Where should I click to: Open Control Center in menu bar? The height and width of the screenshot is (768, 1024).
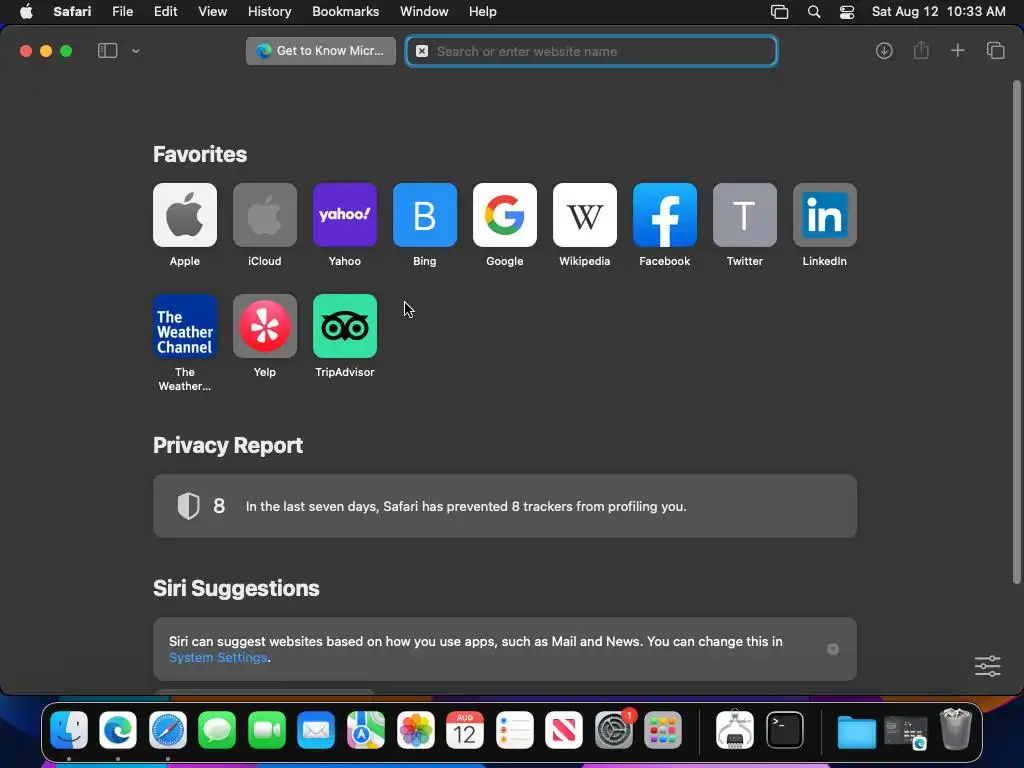[x=847, y=12]
